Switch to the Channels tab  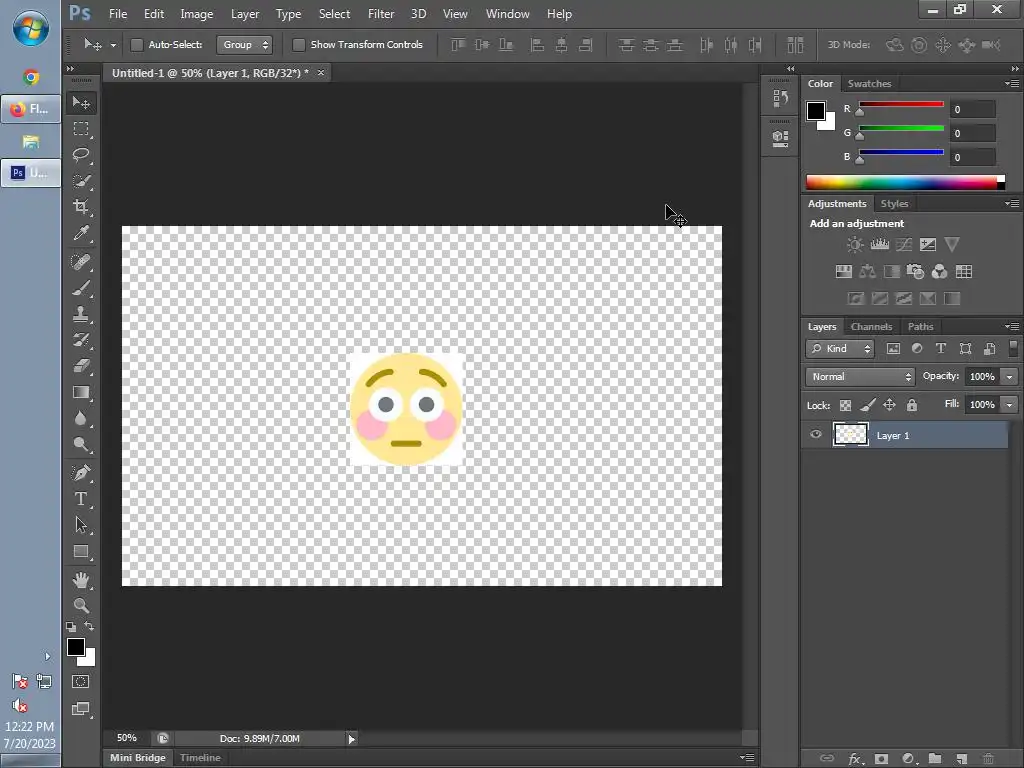coord(871,327)
